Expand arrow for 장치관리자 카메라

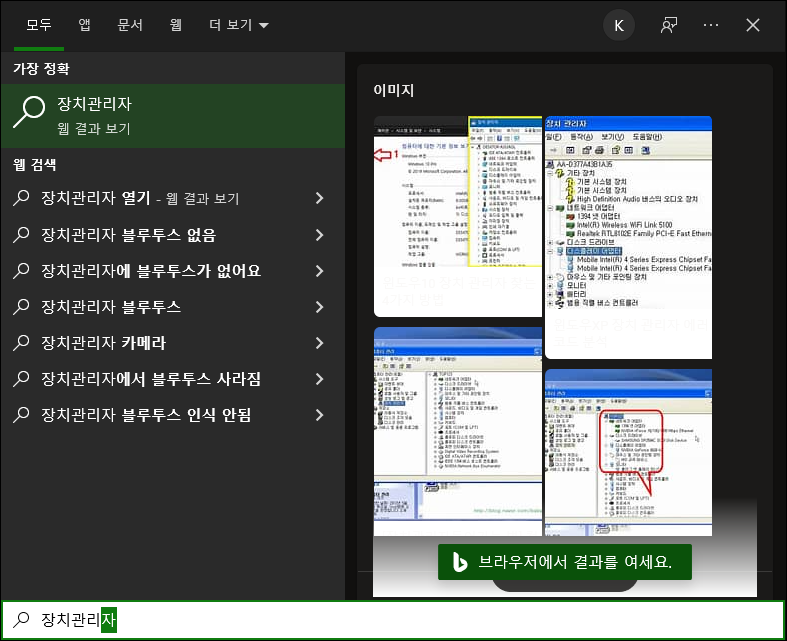320,343
